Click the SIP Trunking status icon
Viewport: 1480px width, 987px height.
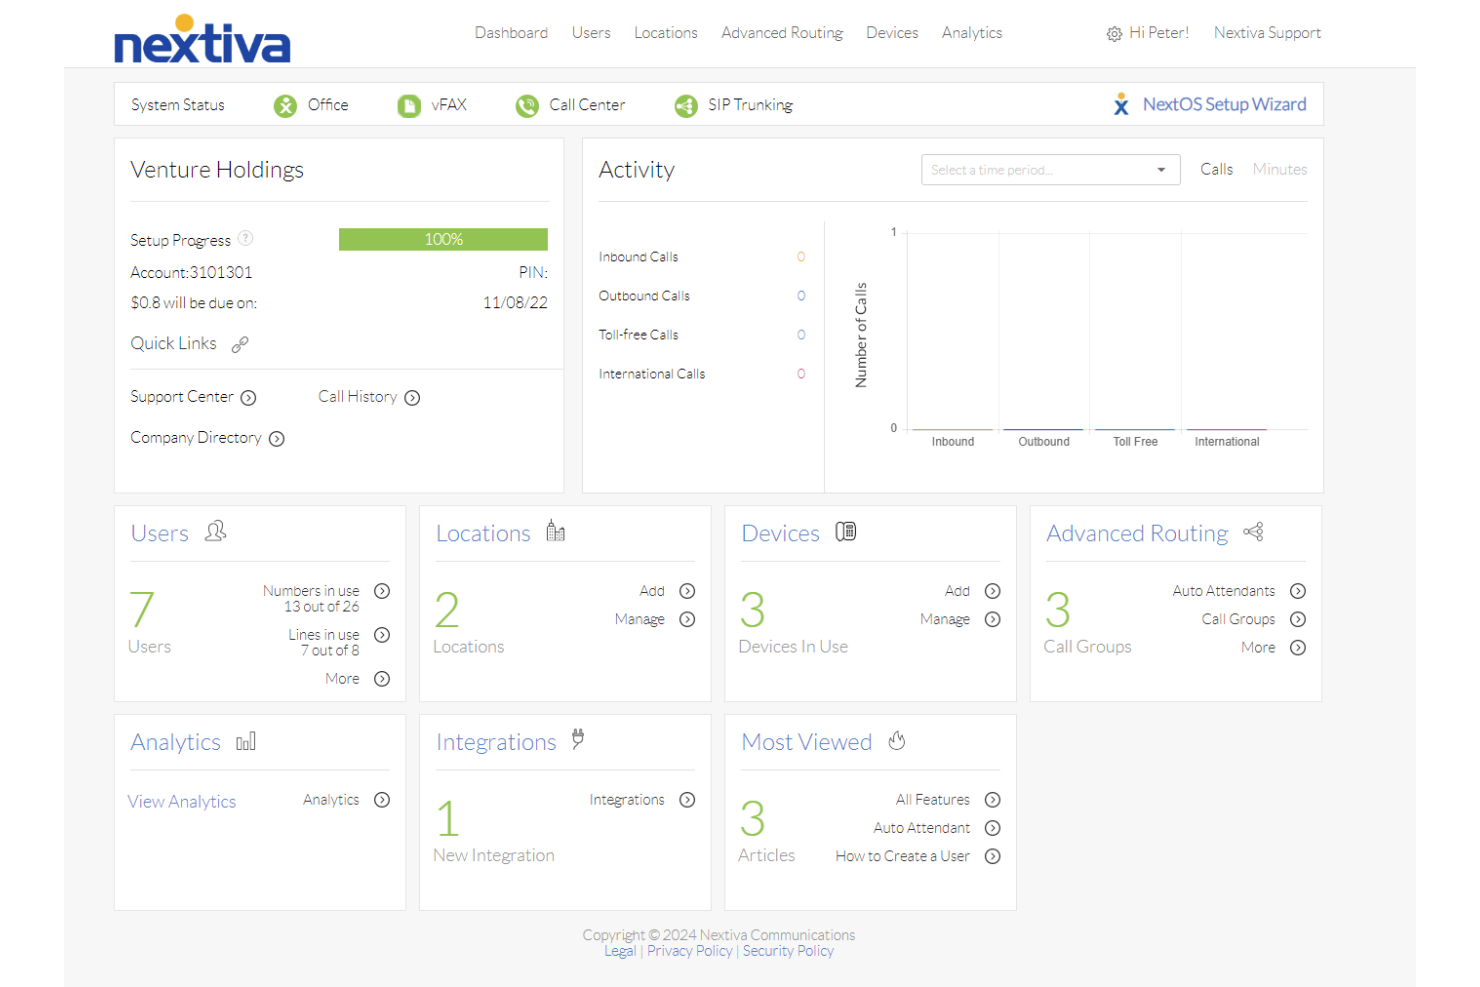click(686, 105)
